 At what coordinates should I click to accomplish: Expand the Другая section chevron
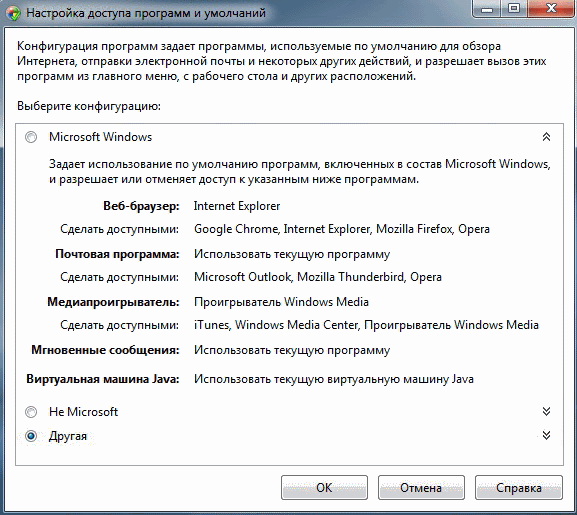coord(546,436)
